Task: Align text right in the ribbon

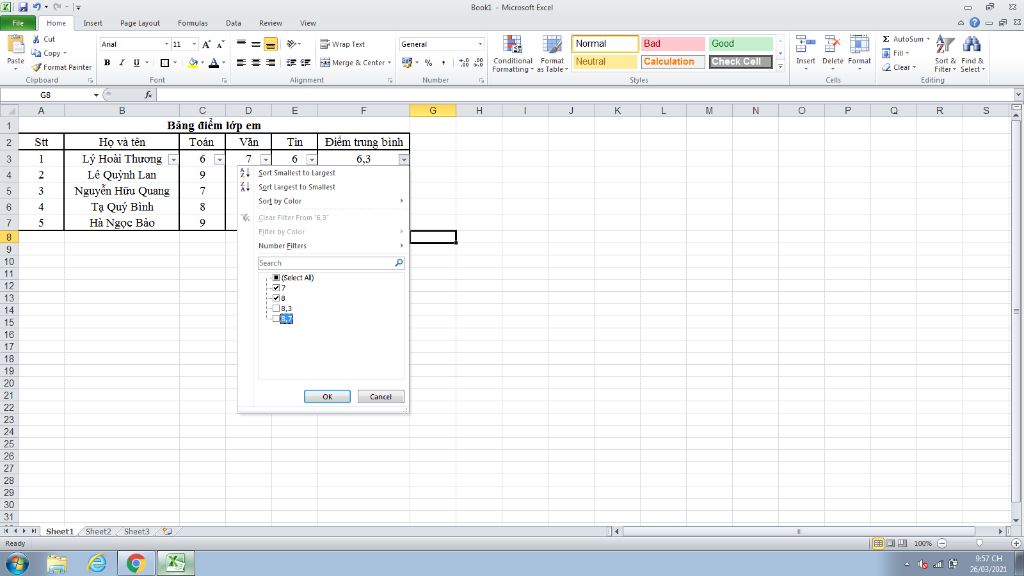Action: coord(270,63)
